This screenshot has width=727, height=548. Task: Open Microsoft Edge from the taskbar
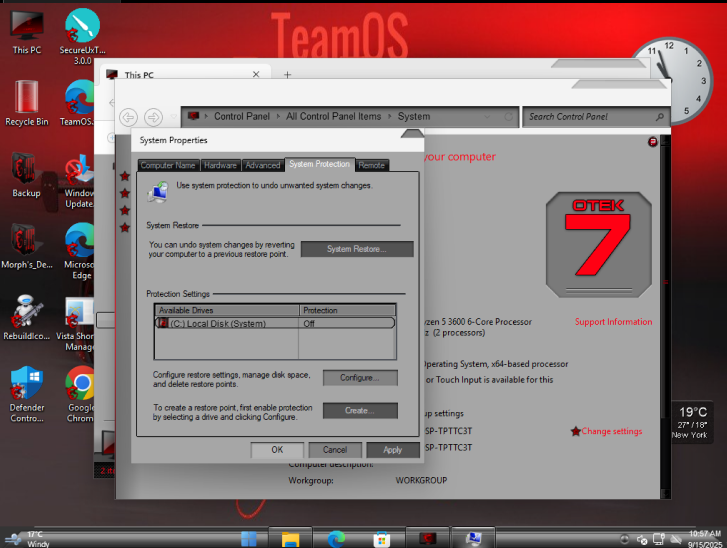tap(336, 539)
